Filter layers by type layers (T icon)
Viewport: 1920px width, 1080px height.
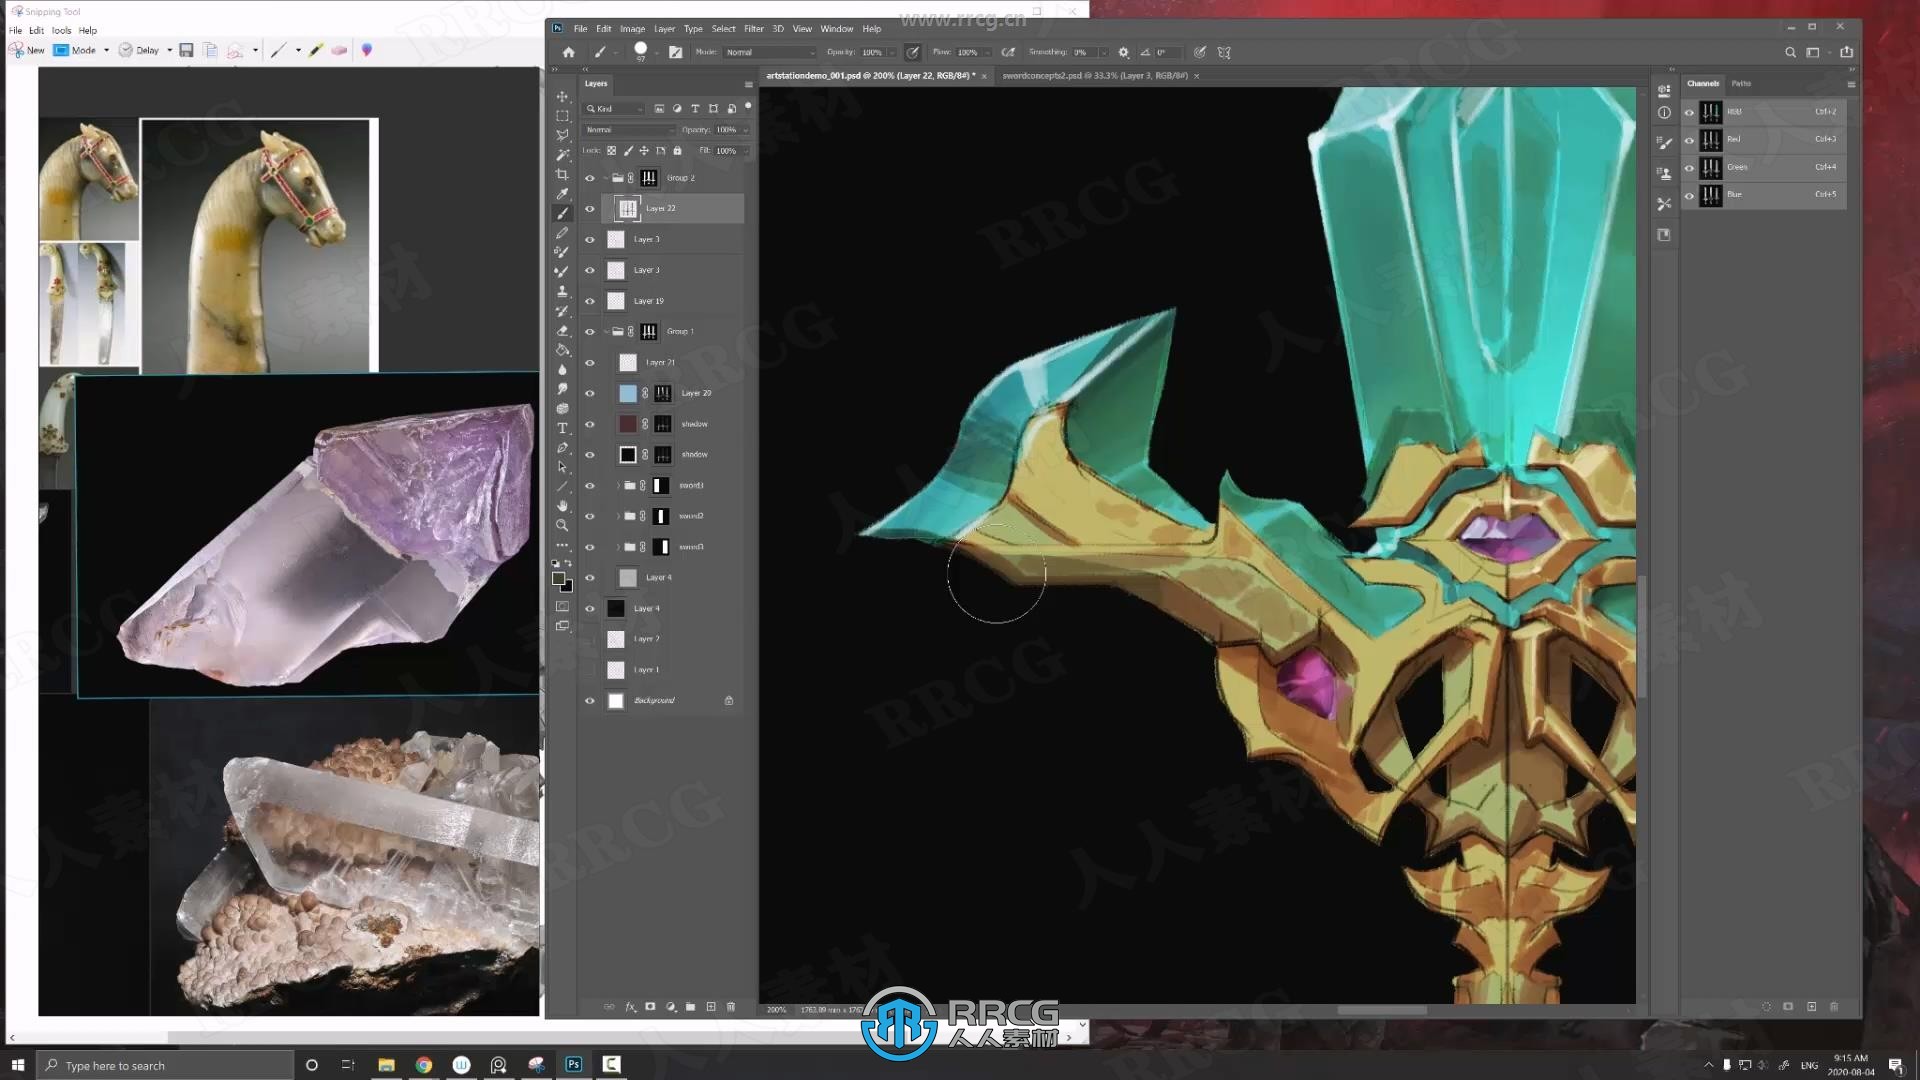point(695,109)
